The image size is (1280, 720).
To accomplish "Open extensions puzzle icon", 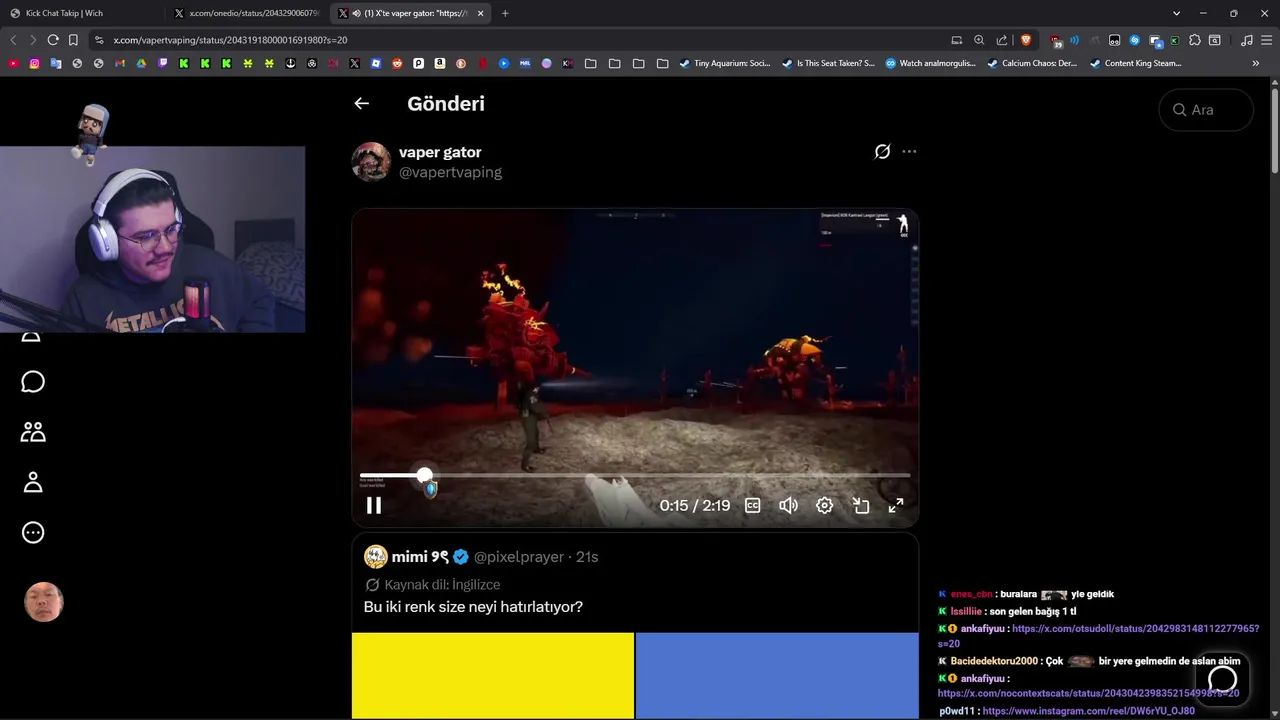I will click(x=1195, y=40).
